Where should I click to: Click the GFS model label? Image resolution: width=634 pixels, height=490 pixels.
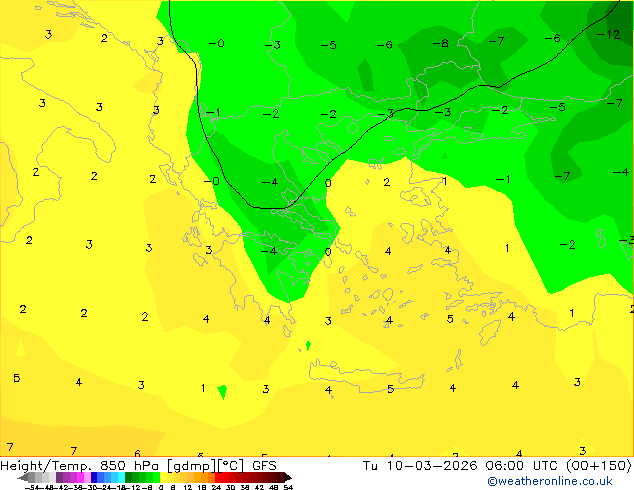(264, 465)
